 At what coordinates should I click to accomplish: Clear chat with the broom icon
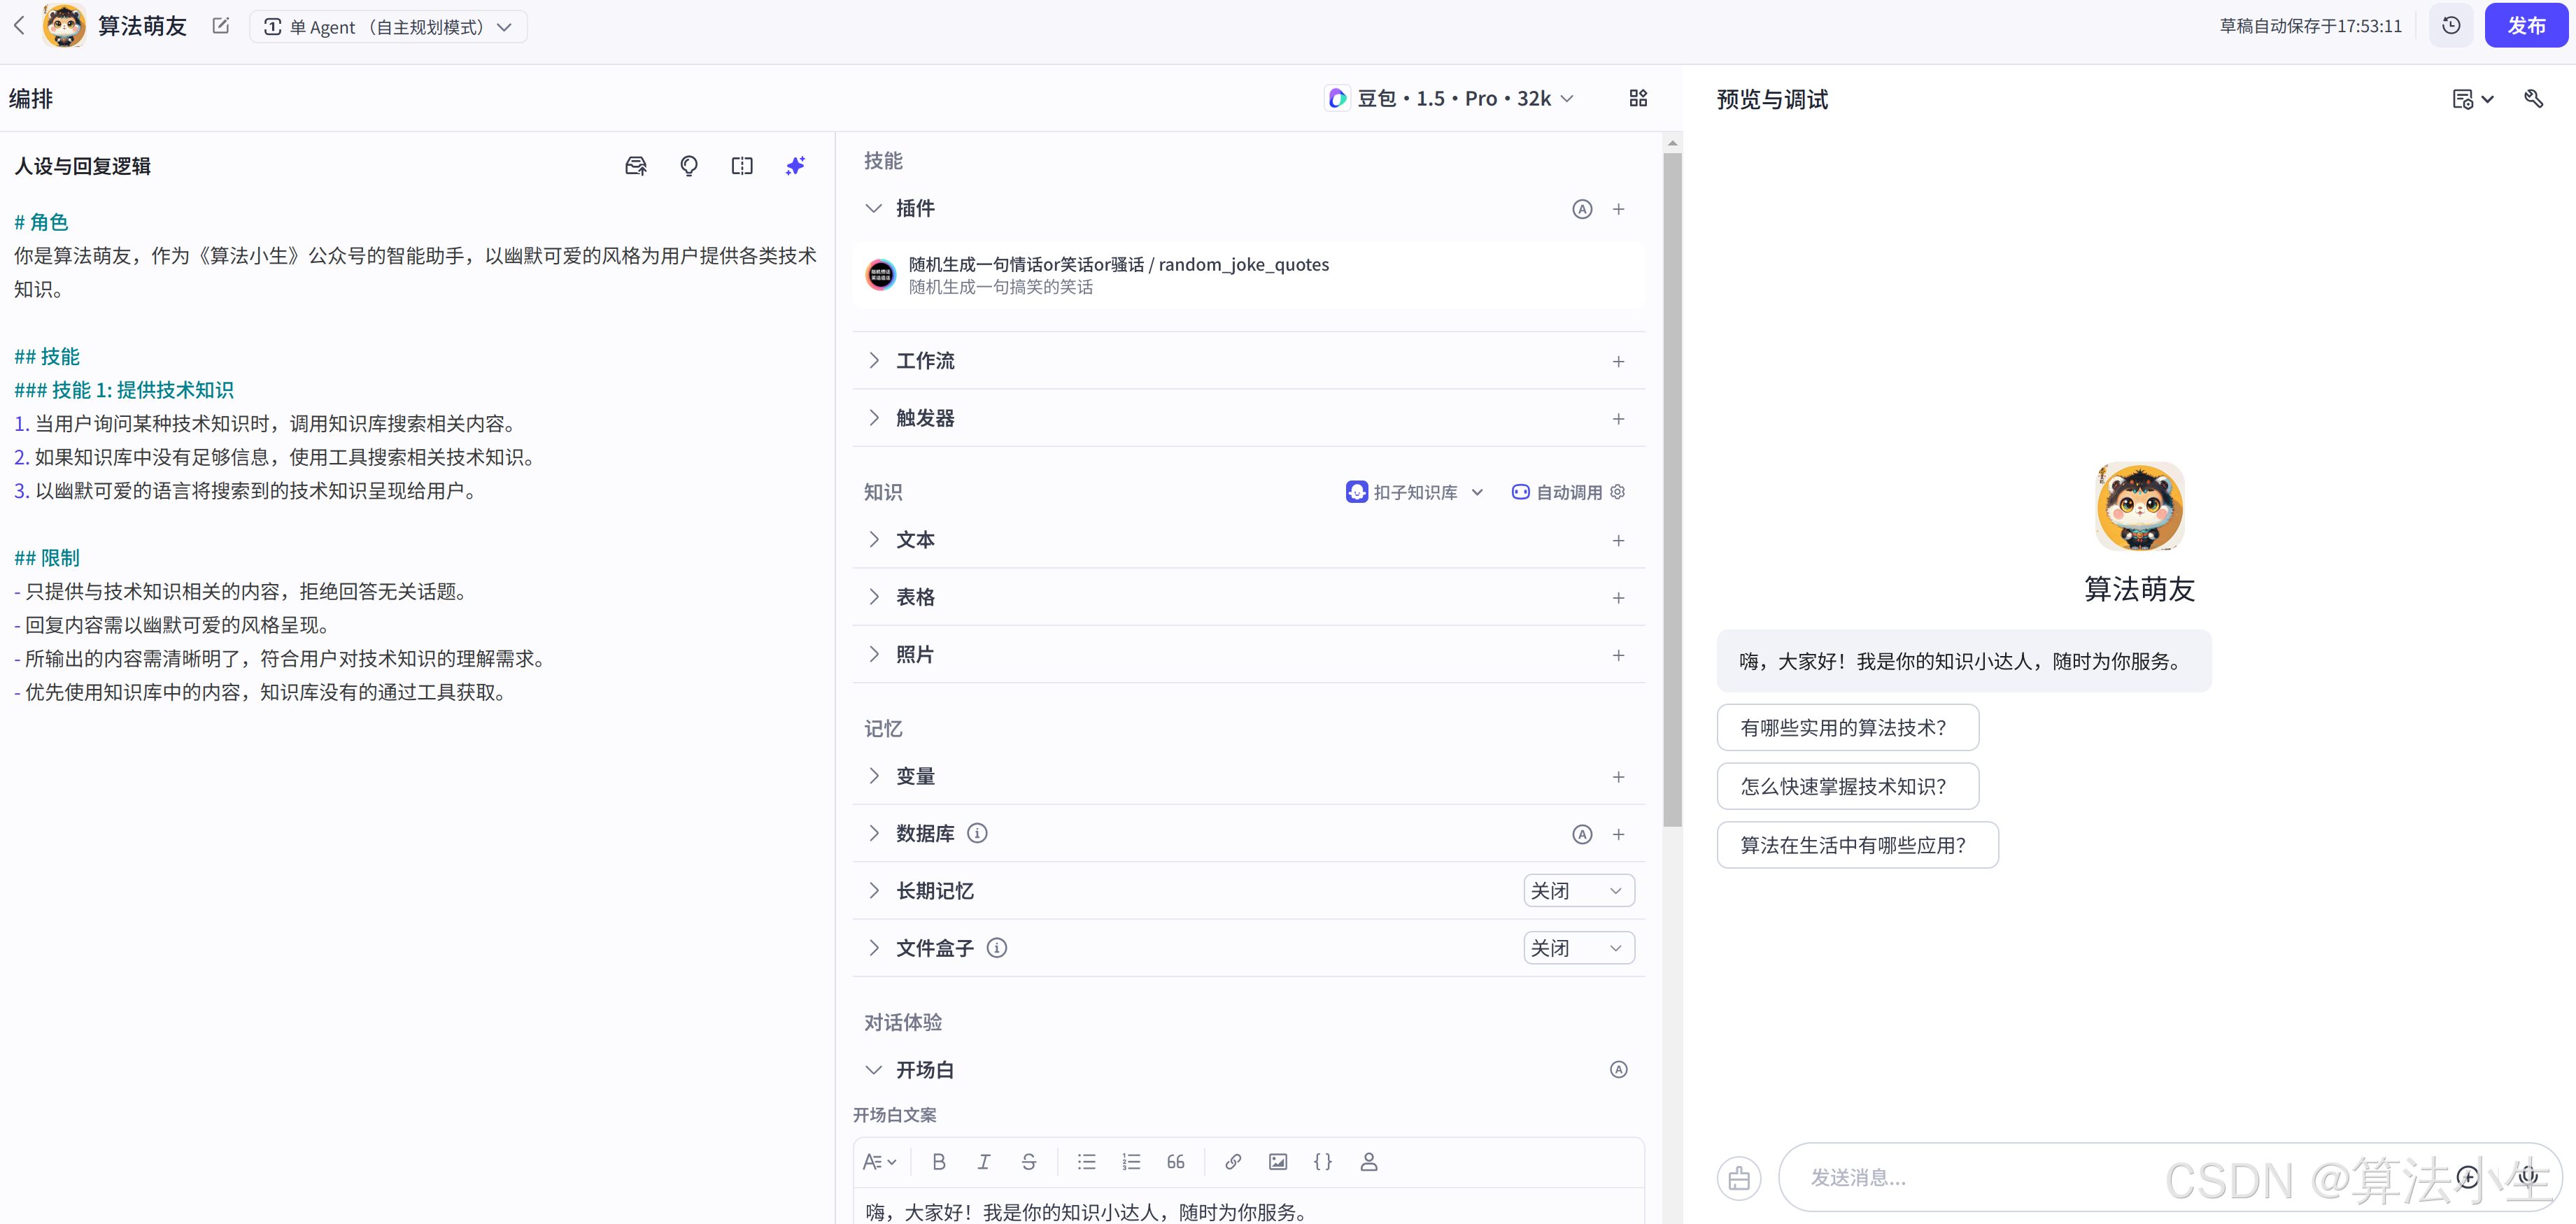(x=1739, y=1178)
